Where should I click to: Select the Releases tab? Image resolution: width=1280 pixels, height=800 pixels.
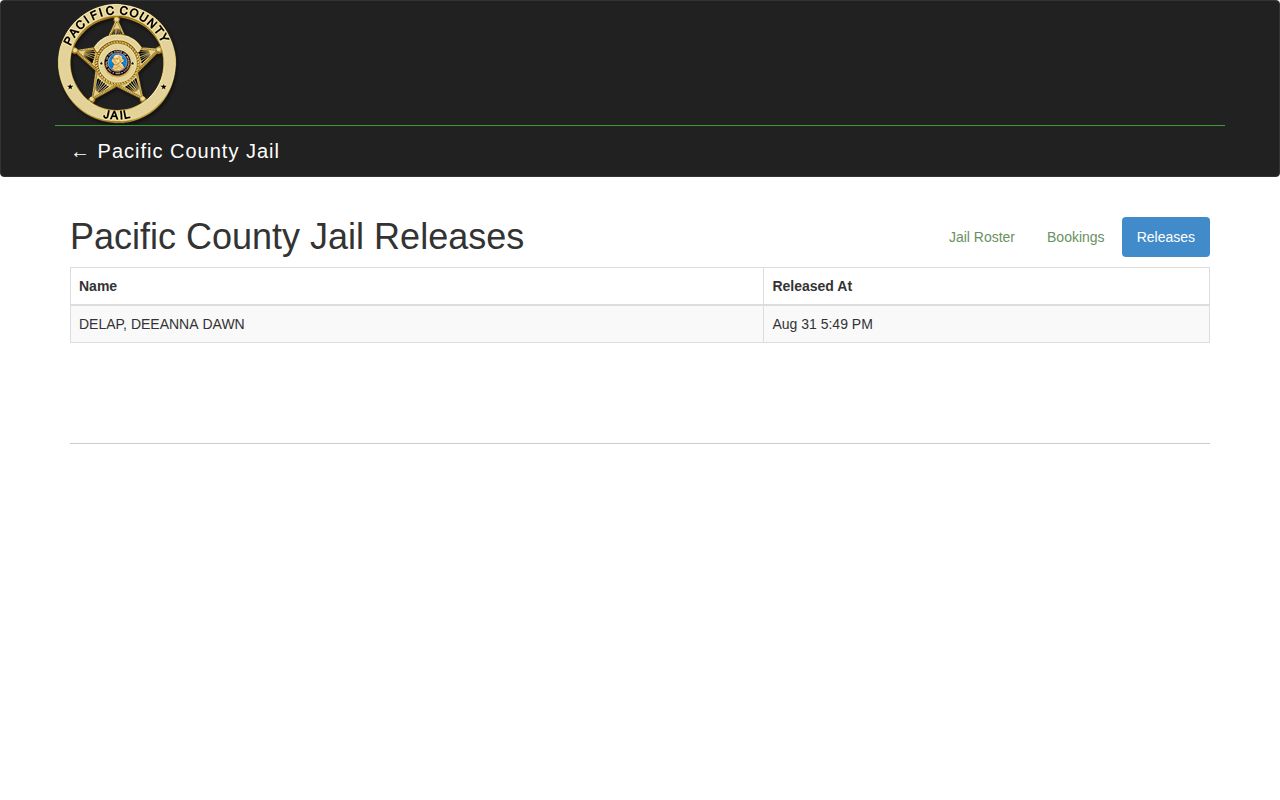1166,237
